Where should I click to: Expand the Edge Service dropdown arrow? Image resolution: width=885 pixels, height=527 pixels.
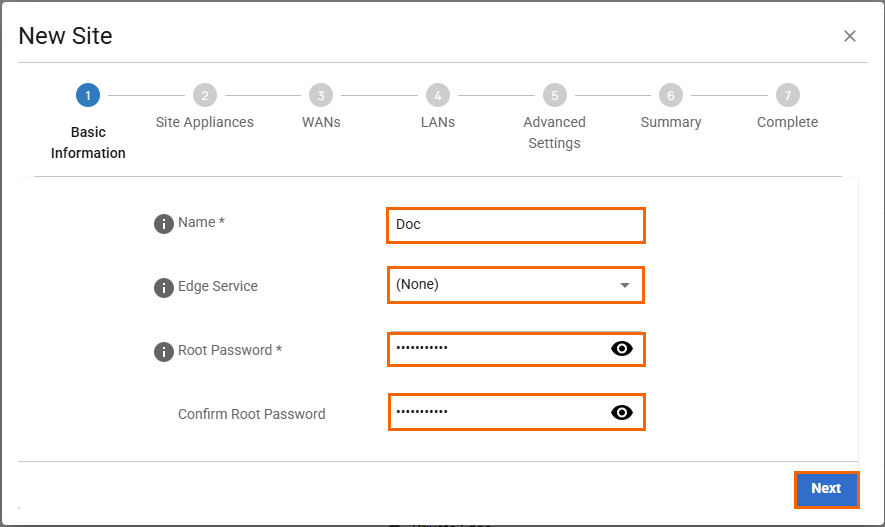coord(625,285)
